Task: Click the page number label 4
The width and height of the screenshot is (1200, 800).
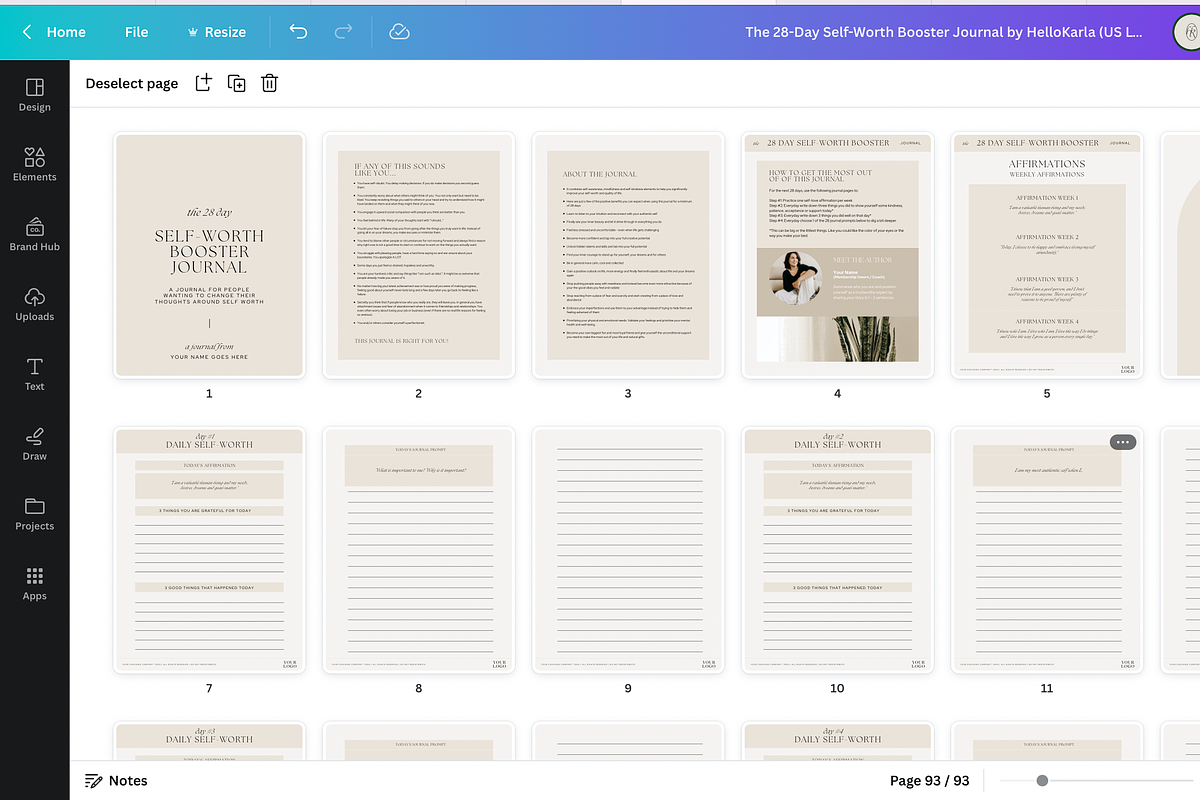Action: [x=837, y=394]
